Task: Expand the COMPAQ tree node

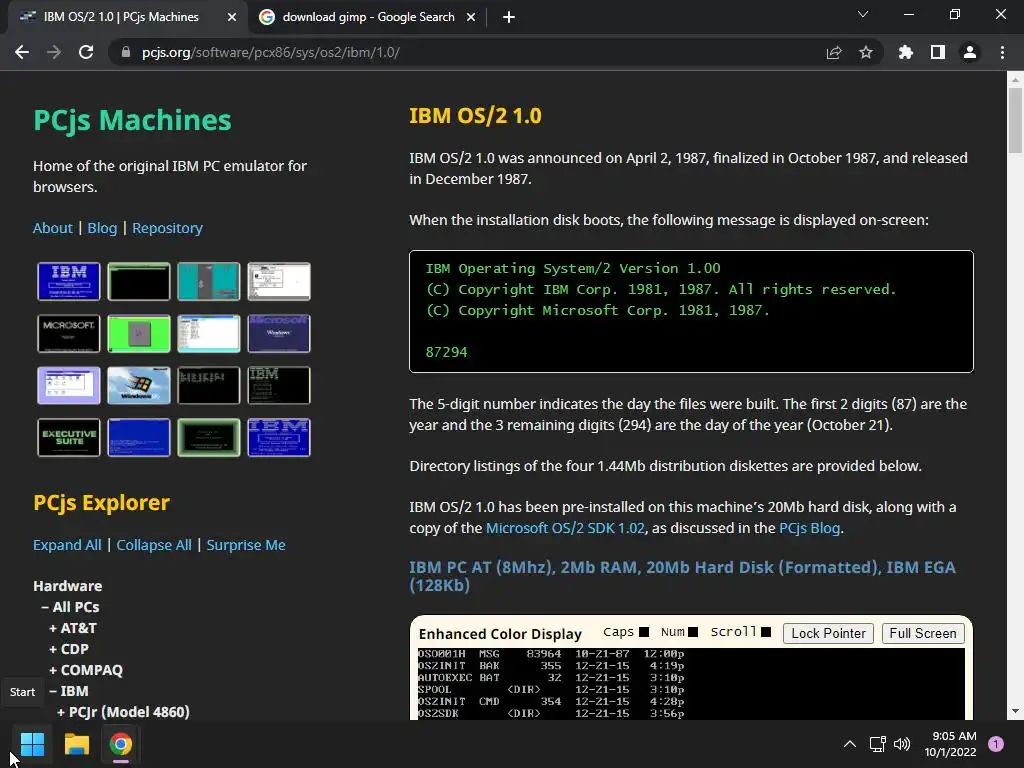Action: pos(86,669)
